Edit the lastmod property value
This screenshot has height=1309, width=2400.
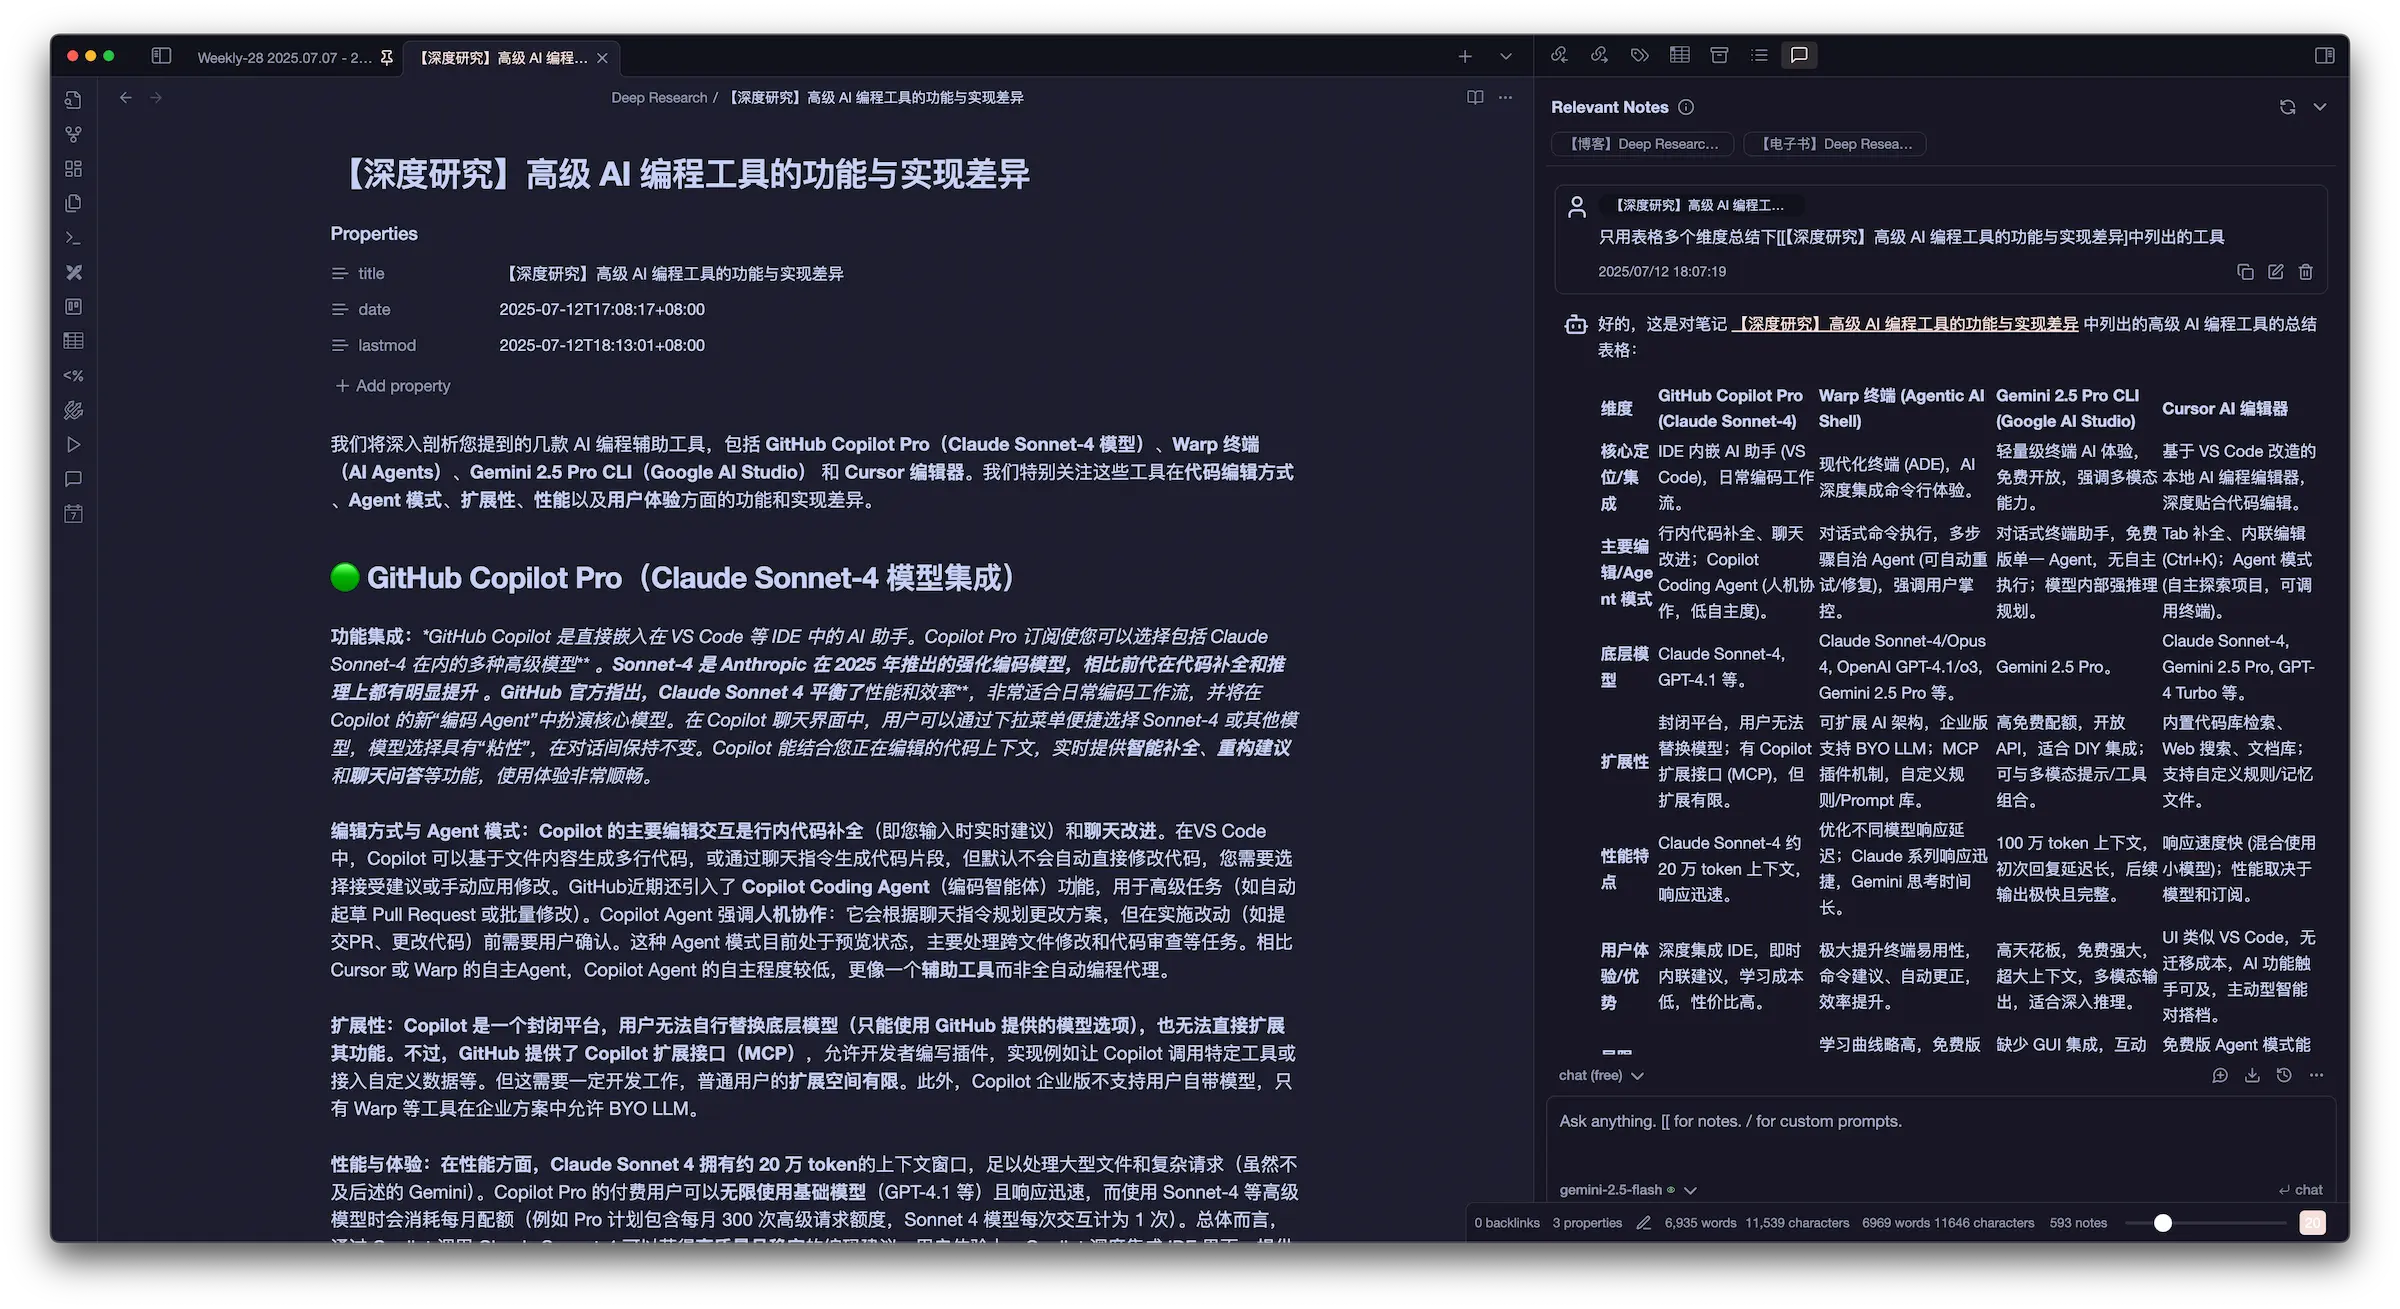(602, 346)
